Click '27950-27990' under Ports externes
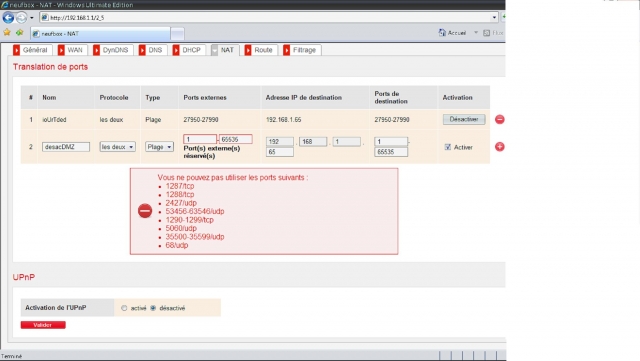 [201, 120]
